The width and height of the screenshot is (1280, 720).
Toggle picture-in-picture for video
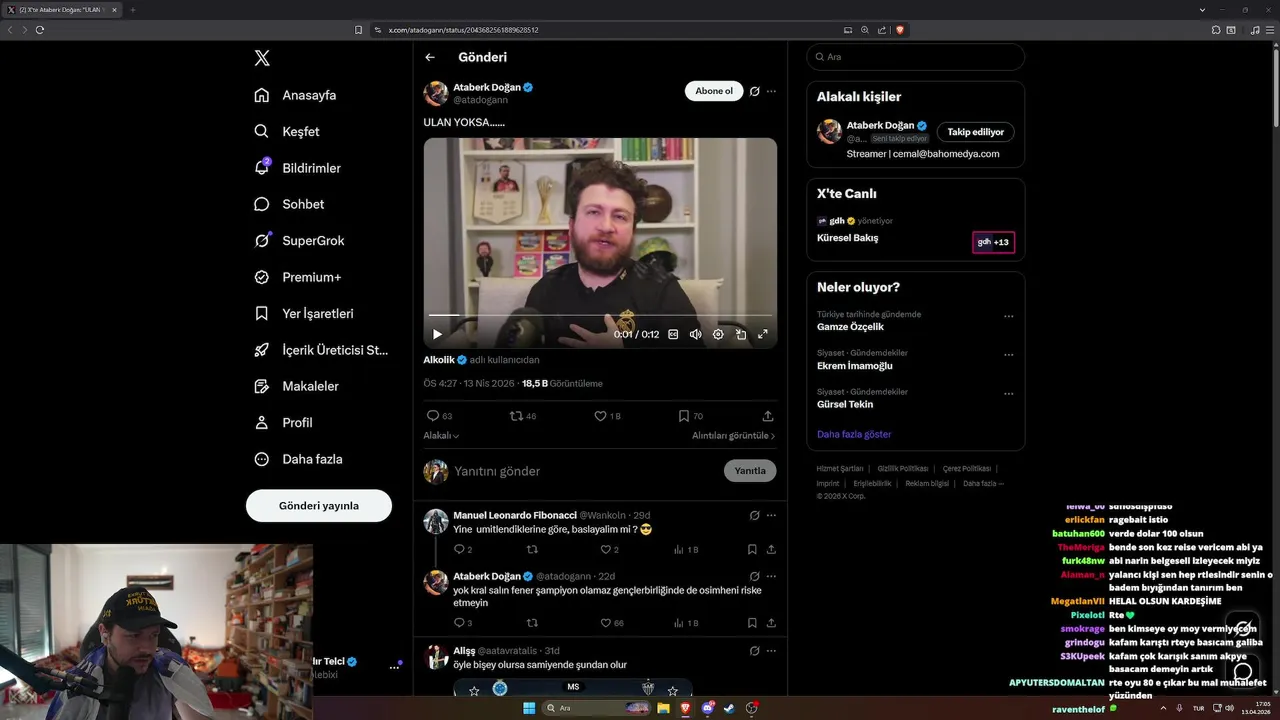(741, 334)
